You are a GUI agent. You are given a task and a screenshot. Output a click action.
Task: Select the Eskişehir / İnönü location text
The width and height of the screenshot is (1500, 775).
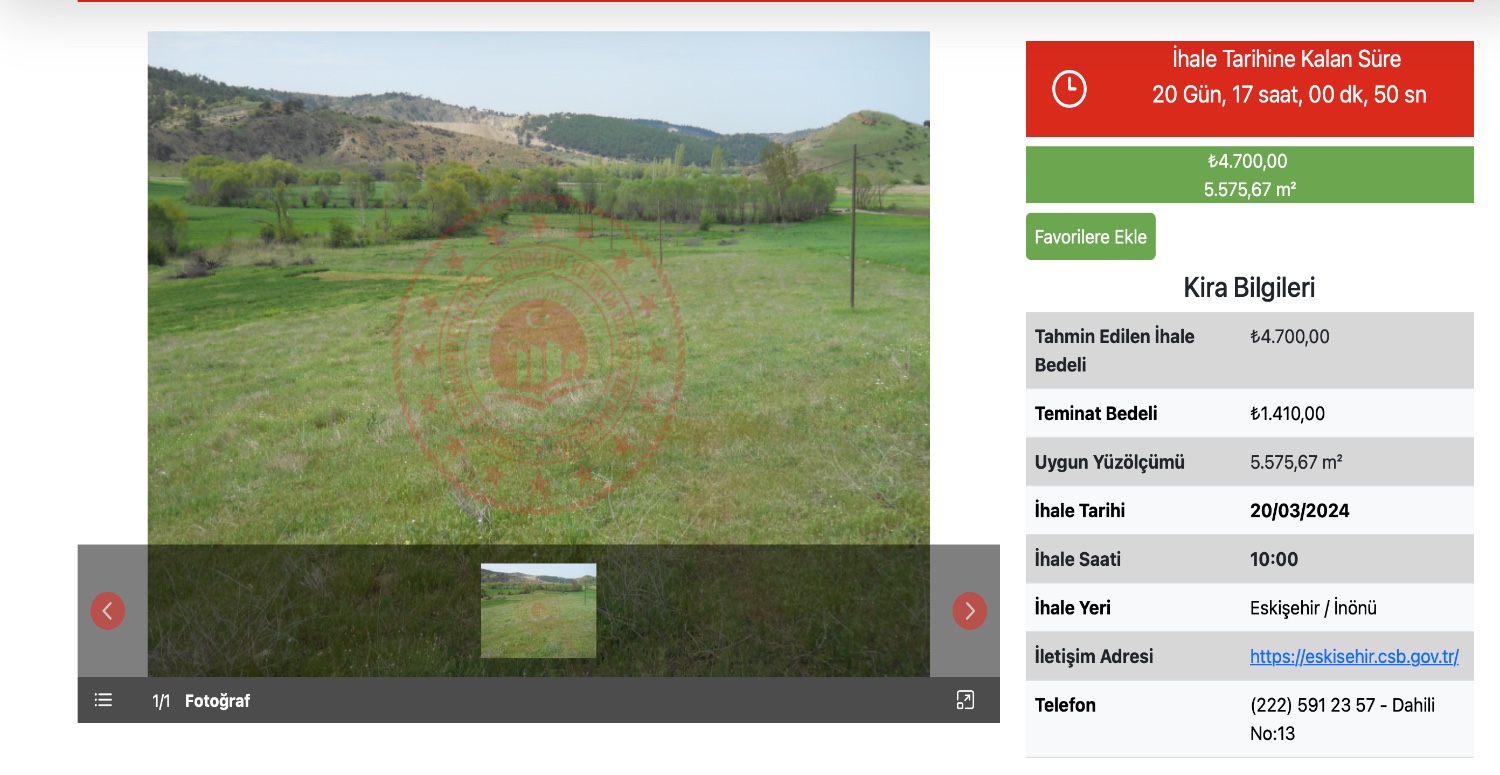(x=1312, y=608)
